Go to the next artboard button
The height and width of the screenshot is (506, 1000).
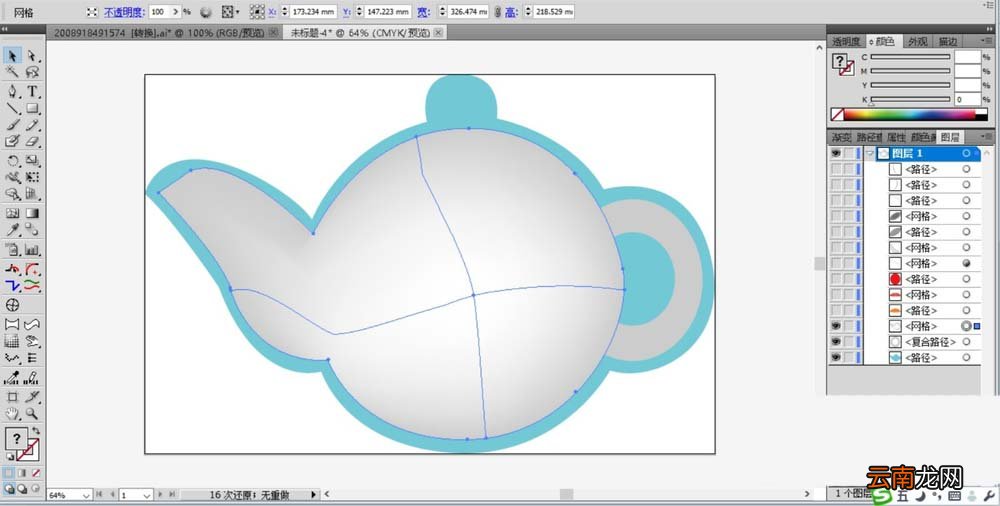click(160, 495)
